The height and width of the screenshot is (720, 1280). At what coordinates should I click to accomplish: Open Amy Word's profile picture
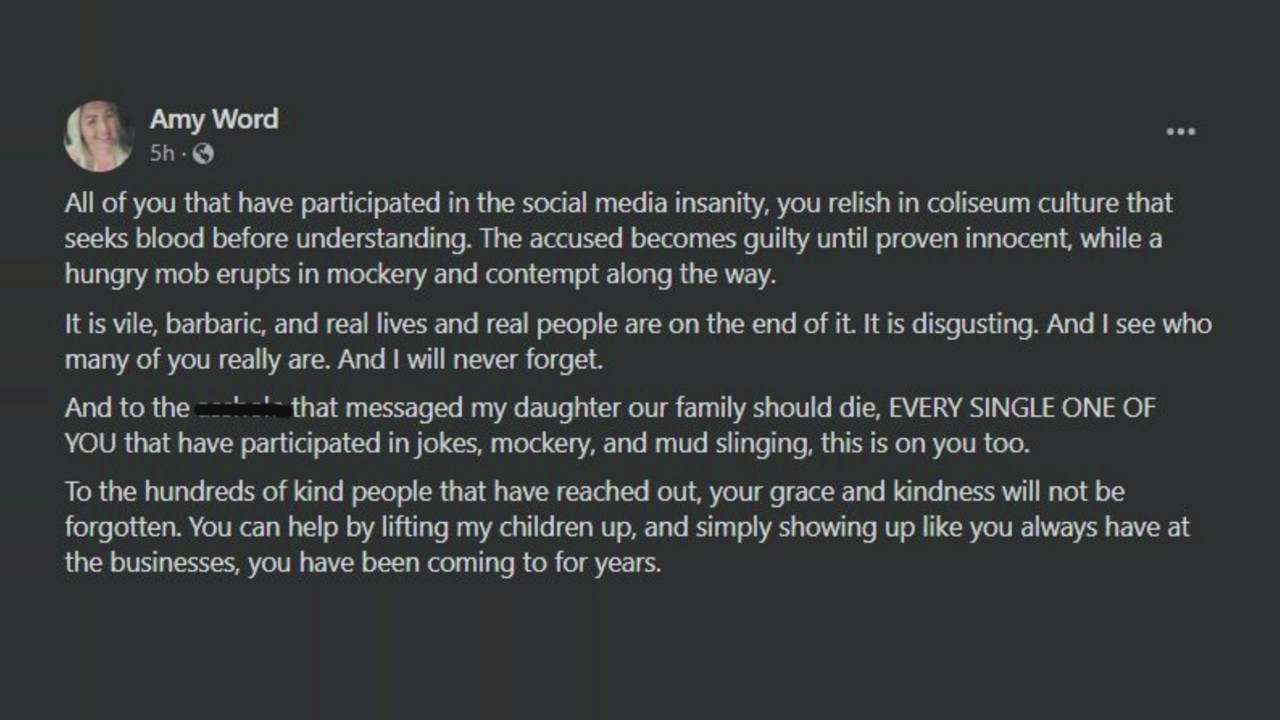(98, 135)
